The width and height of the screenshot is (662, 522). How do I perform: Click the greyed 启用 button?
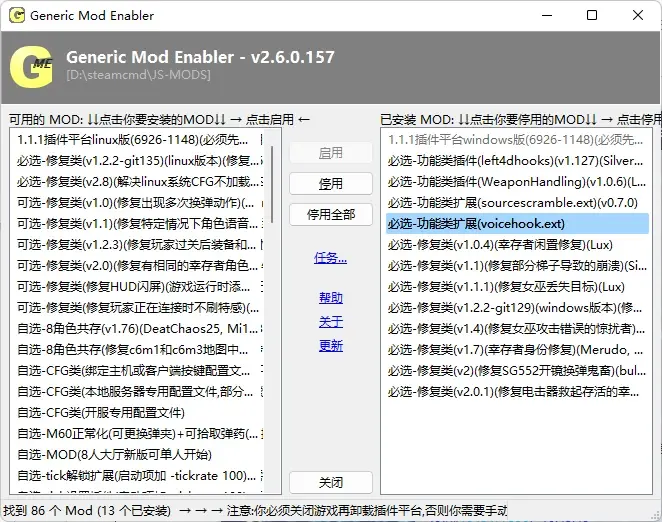pyautogui.click(x=331, y=152)
